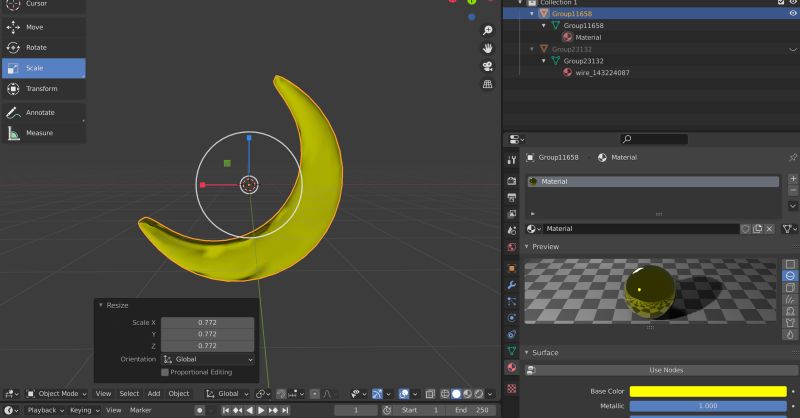Hide Group11658 with its eye icon
The image size is (800, 418).
click(793, 14)
